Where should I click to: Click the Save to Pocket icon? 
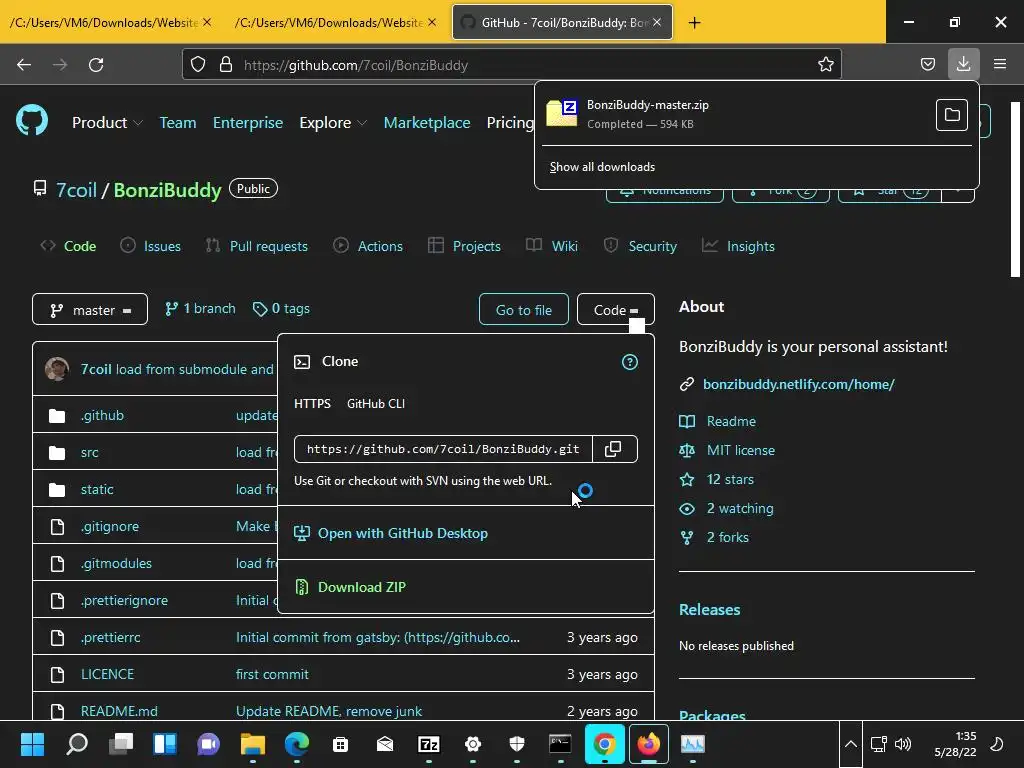[x=927, y=64]
